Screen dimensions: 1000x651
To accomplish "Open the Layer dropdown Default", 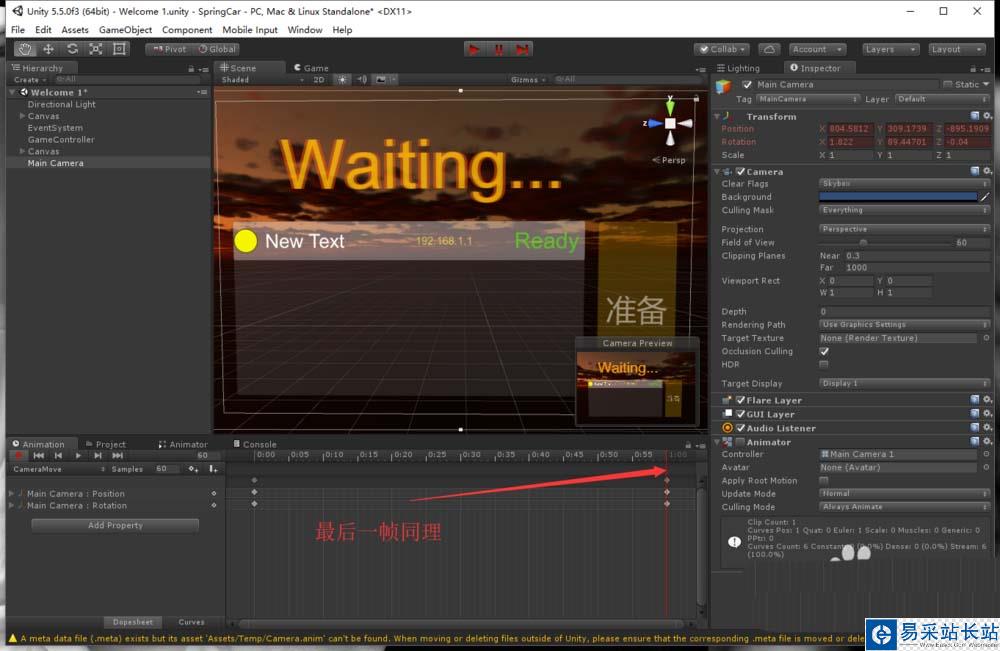I will tap(942, 99).
